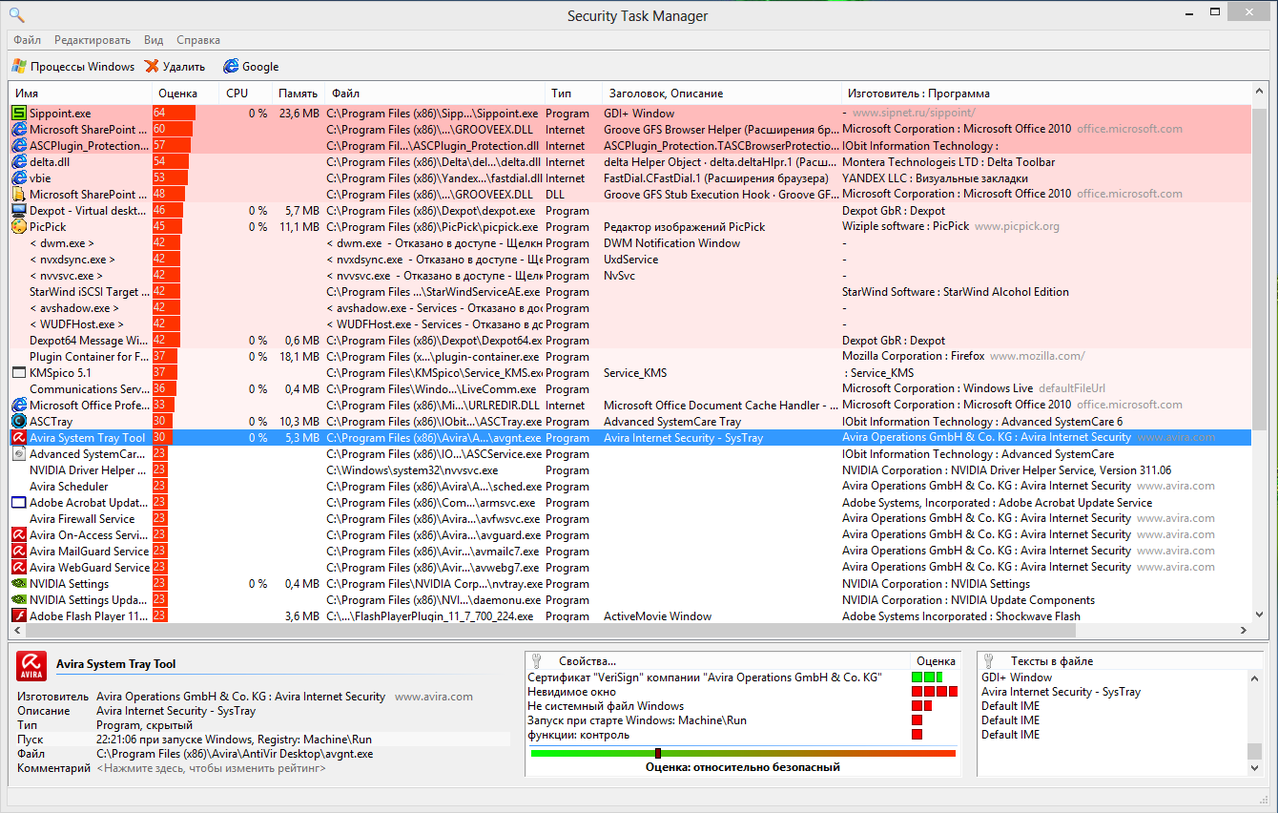Click the Google search toolbar icon
The width and height of the screenshot is (1278, 813).
[x=228, y=66]
